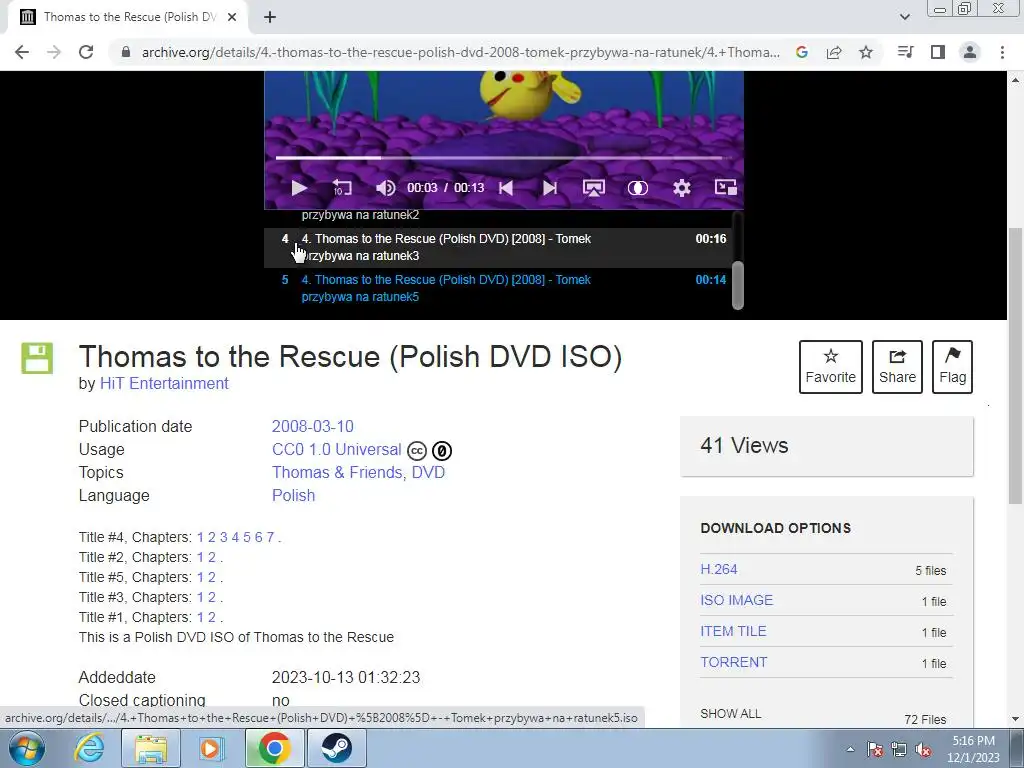Open Title #5 chapter 1 link
This screenshot has width=1024, height=768.
(200, 577)
